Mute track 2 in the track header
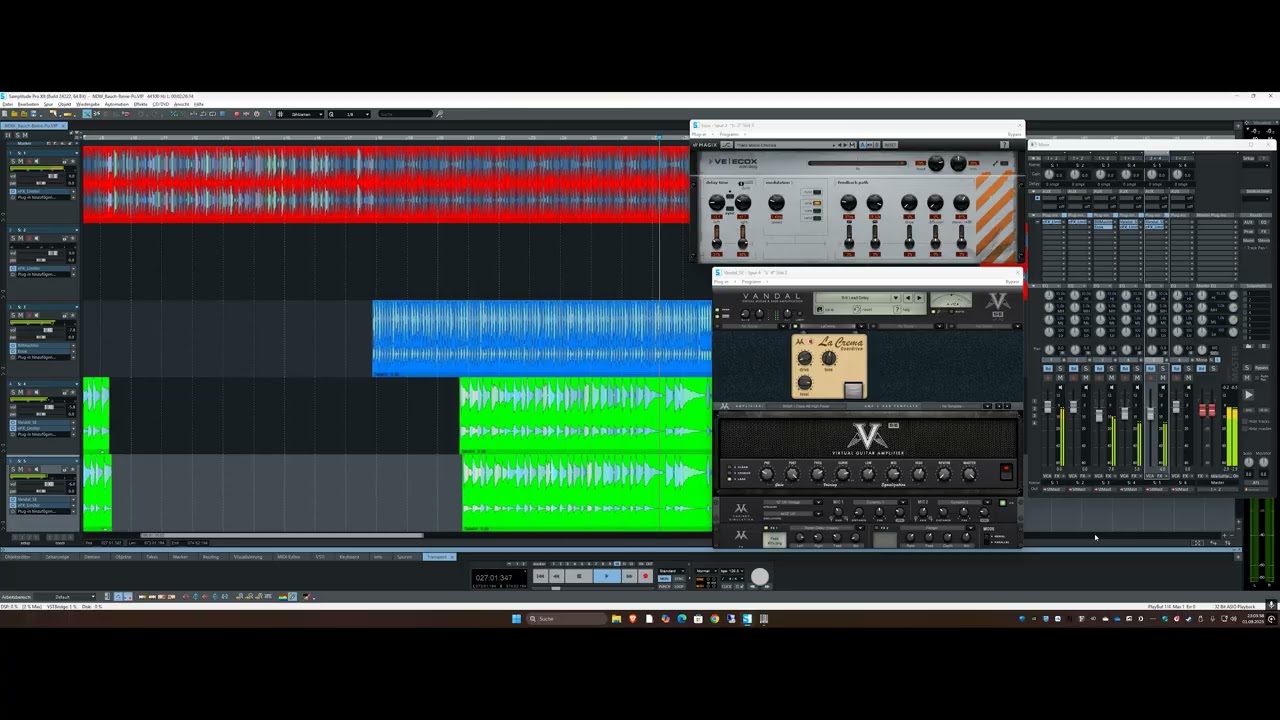The height and width of the screenshot is (720, 1280). pos(21,238)
